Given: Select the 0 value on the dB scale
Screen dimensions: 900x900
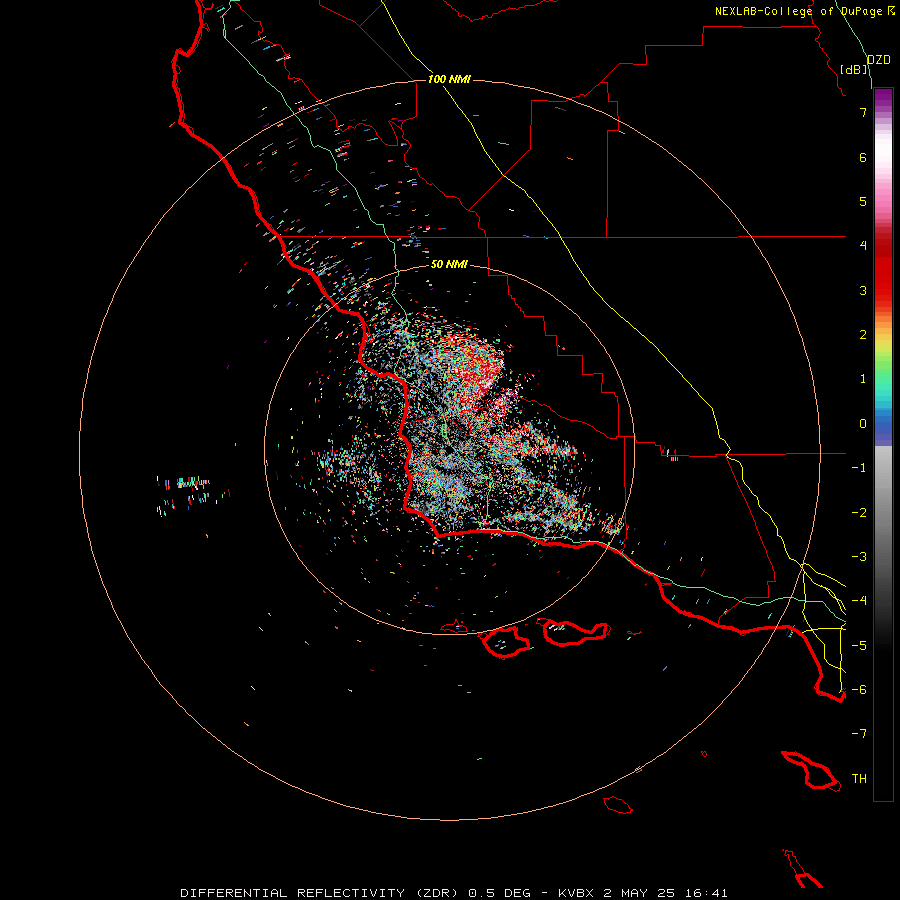Looking at the screenshot, I should (x=863, y=424).
